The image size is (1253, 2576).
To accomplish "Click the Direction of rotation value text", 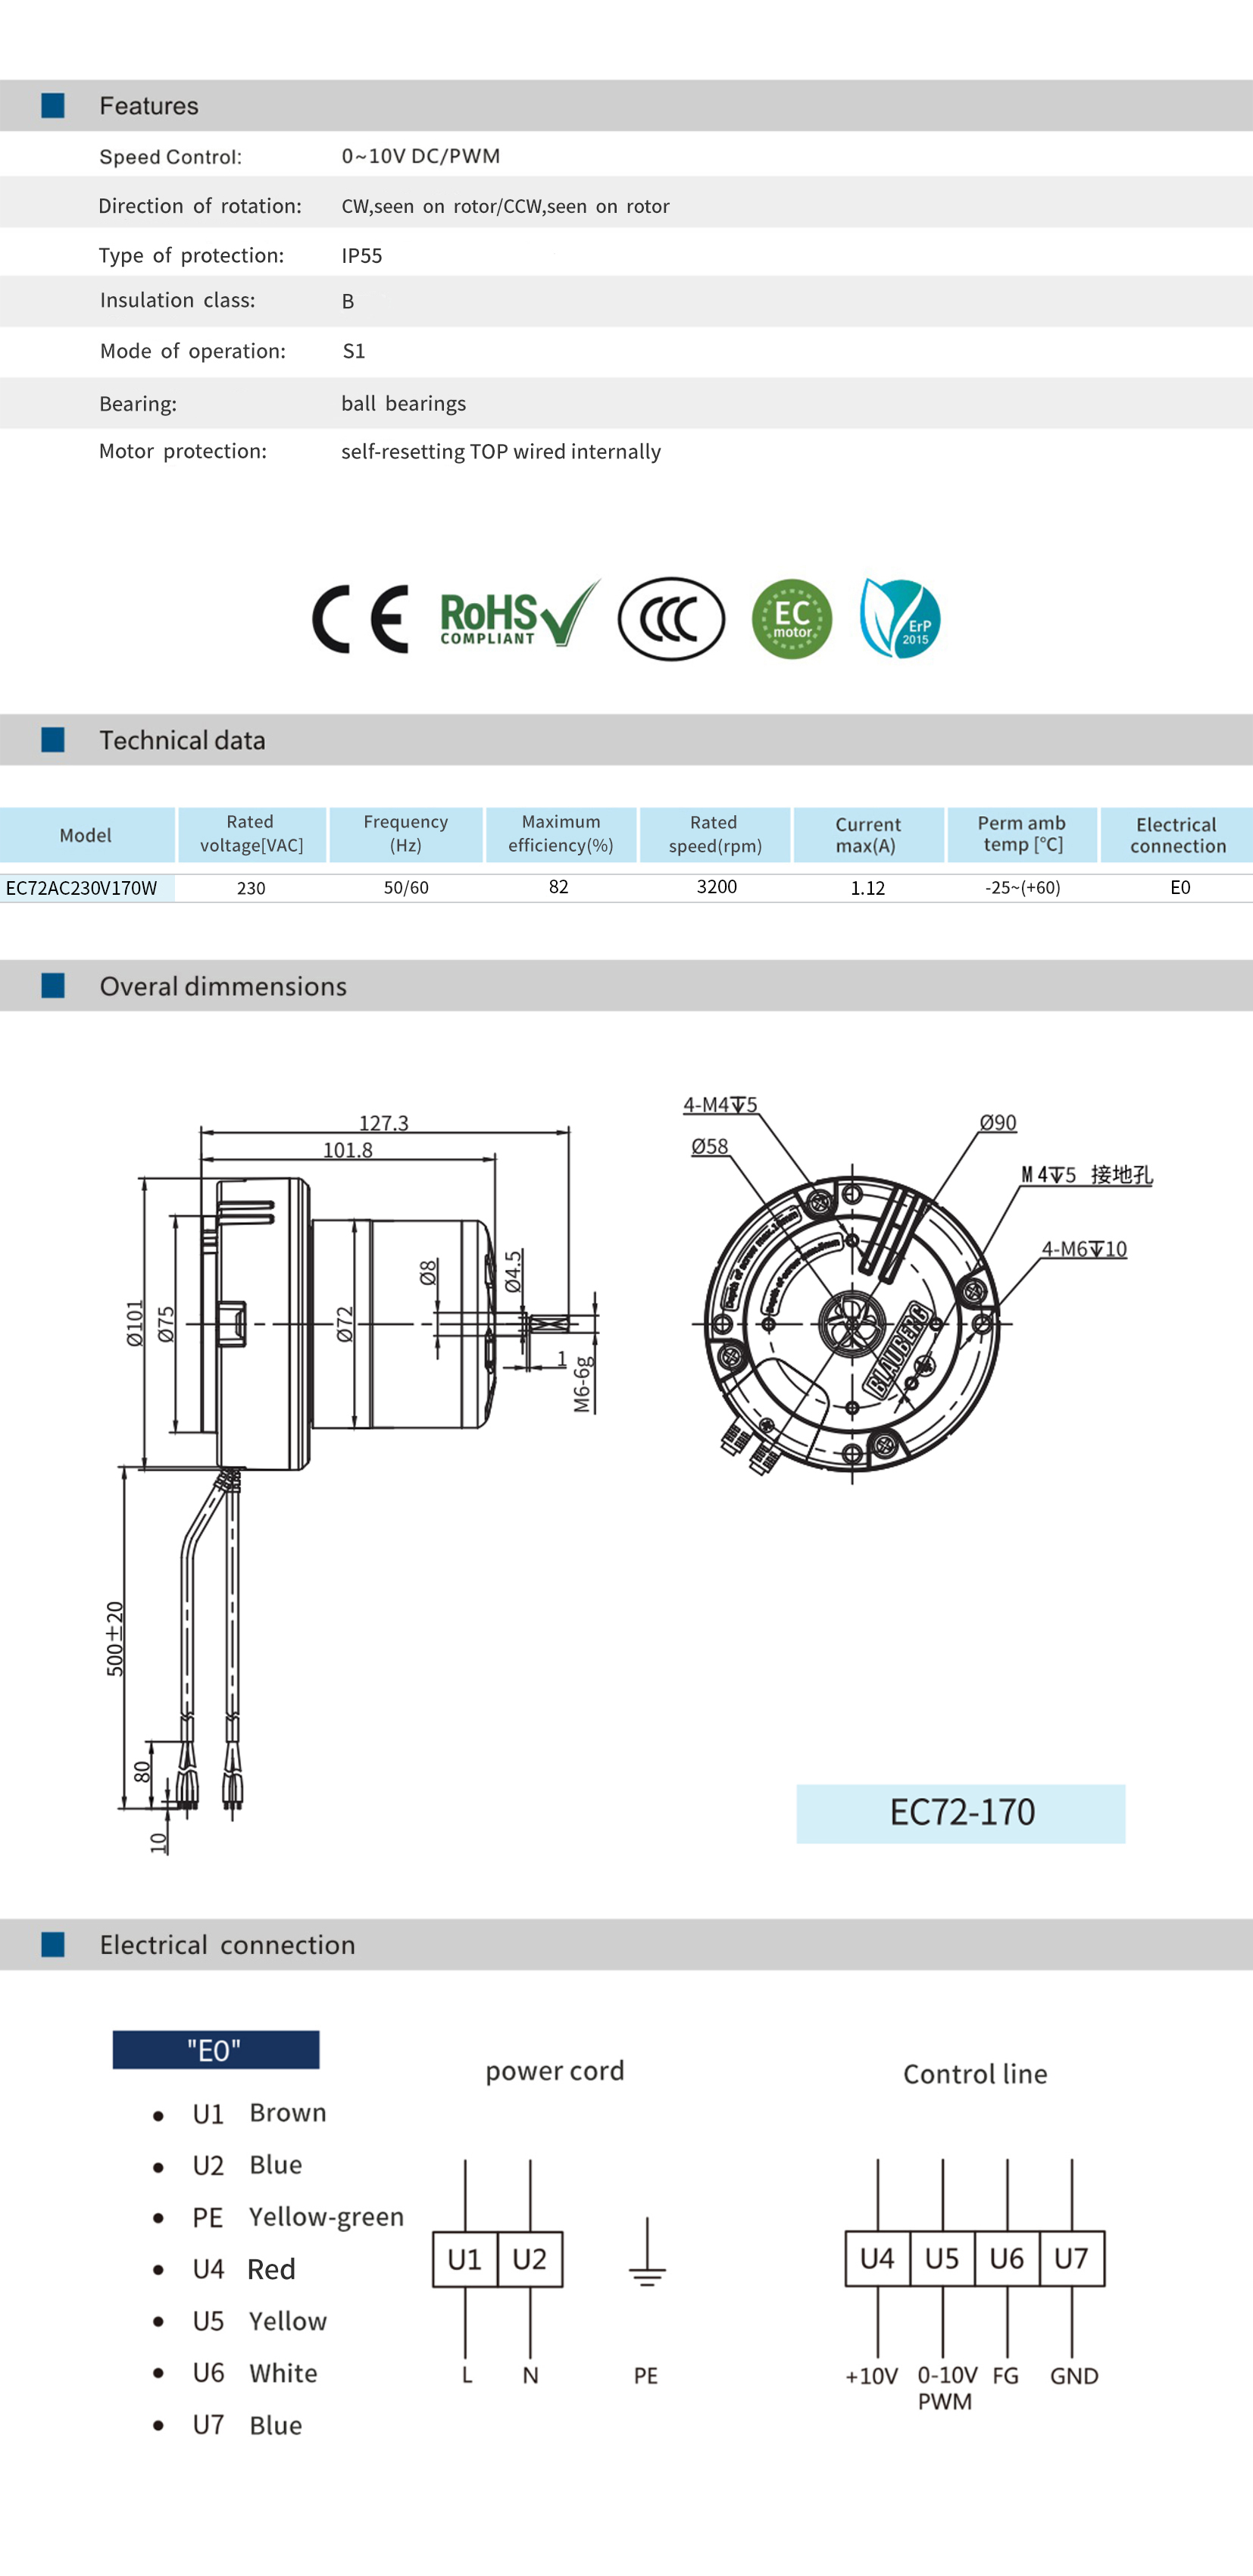I will 506,206.
